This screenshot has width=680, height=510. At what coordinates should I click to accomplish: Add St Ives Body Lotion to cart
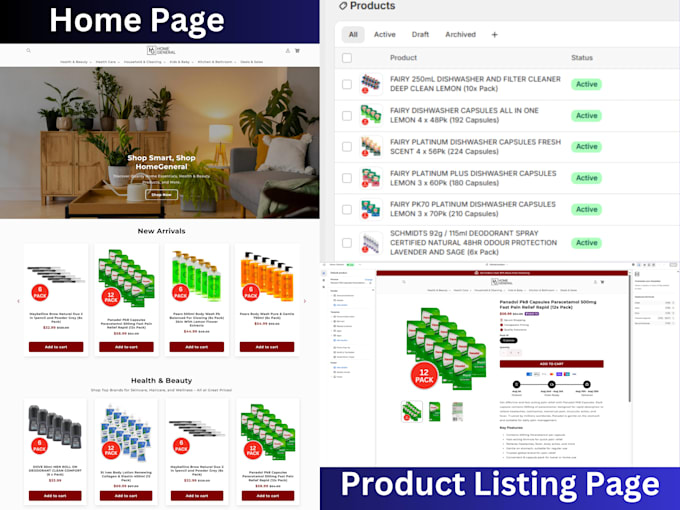point(126,496)
